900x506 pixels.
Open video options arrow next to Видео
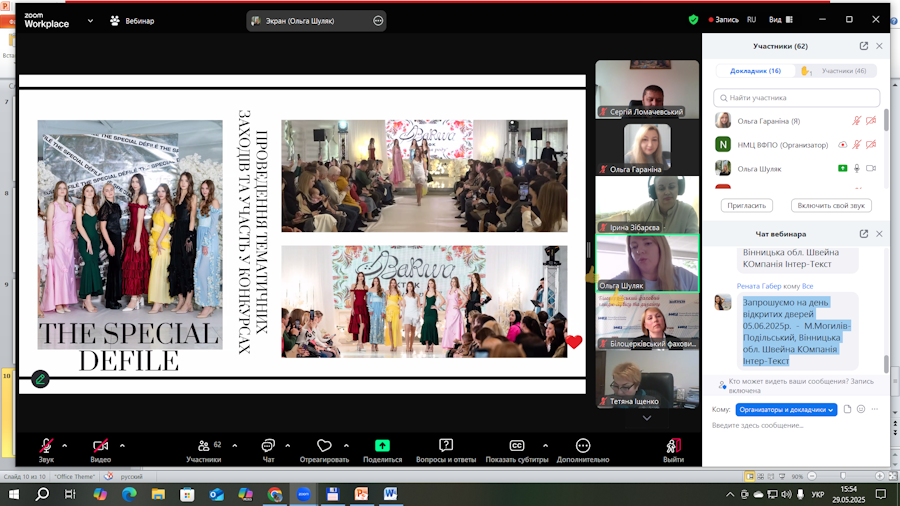[122, 446]
